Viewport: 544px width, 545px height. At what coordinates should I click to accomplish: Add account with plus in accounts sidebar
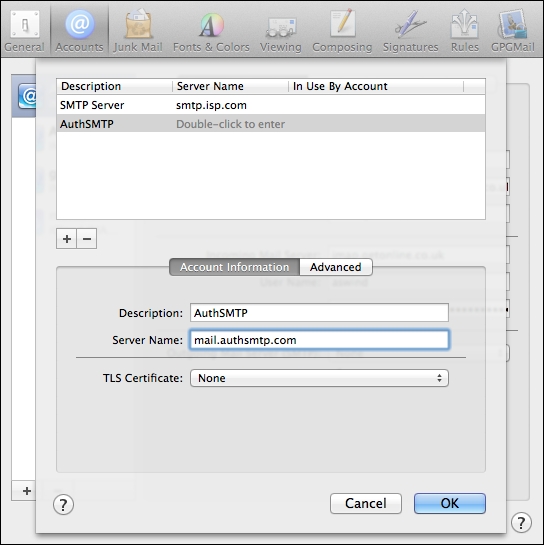[27, 491]
